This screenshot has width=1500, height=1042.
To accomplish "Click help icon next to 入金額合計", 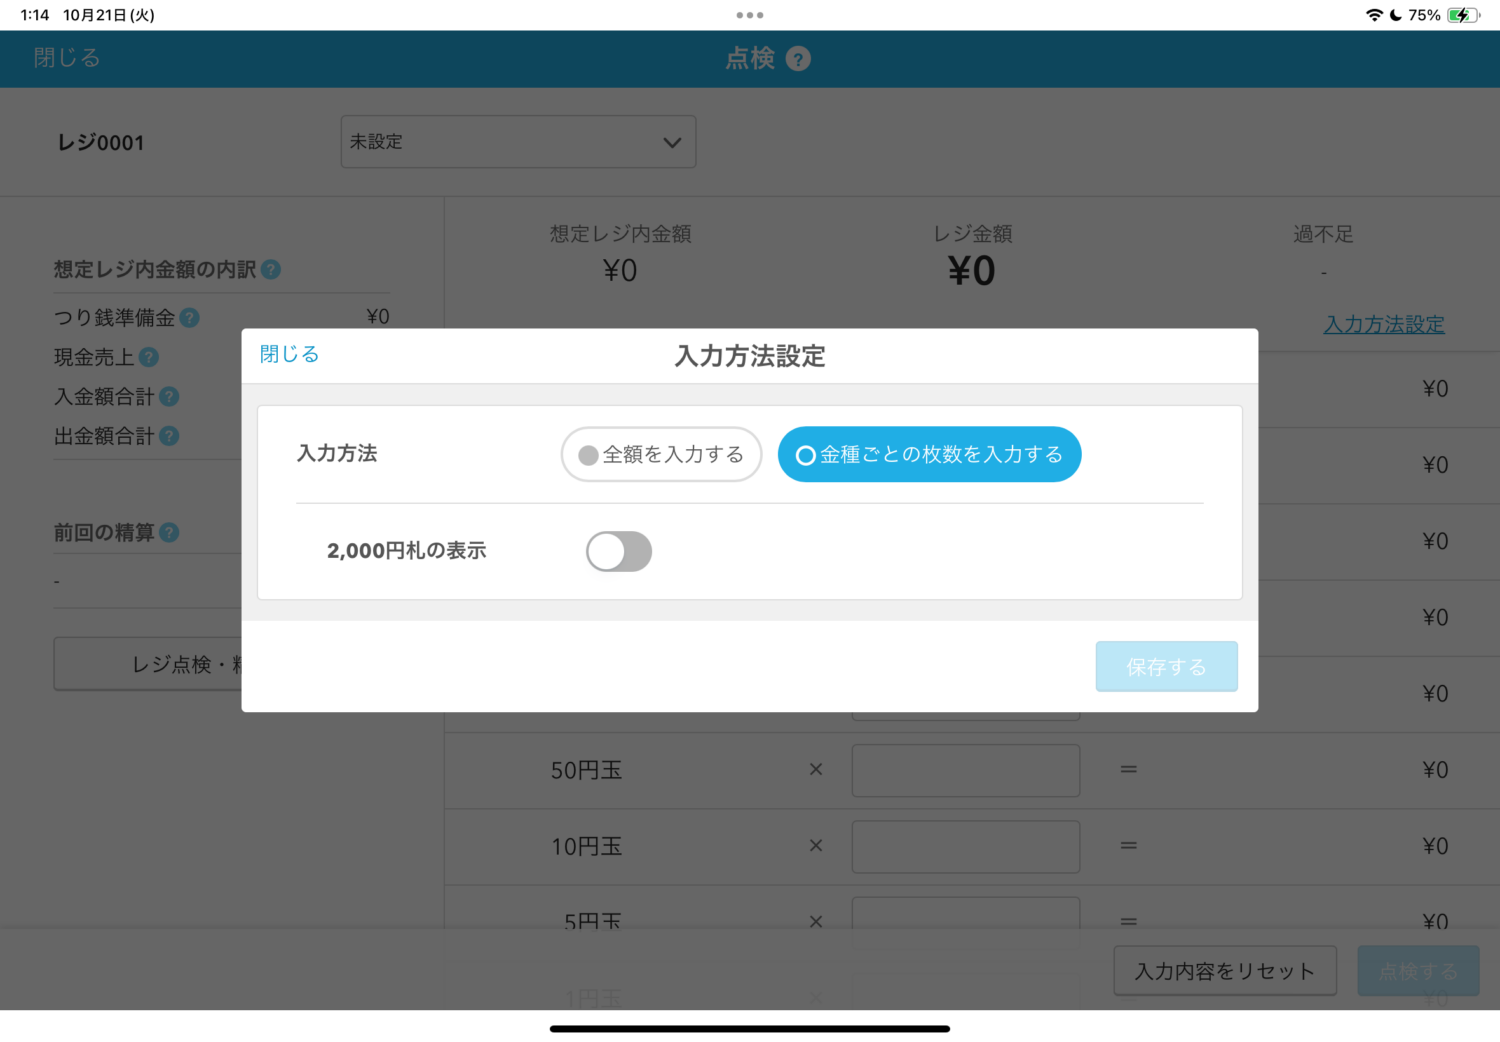I will tap(170, 397).
